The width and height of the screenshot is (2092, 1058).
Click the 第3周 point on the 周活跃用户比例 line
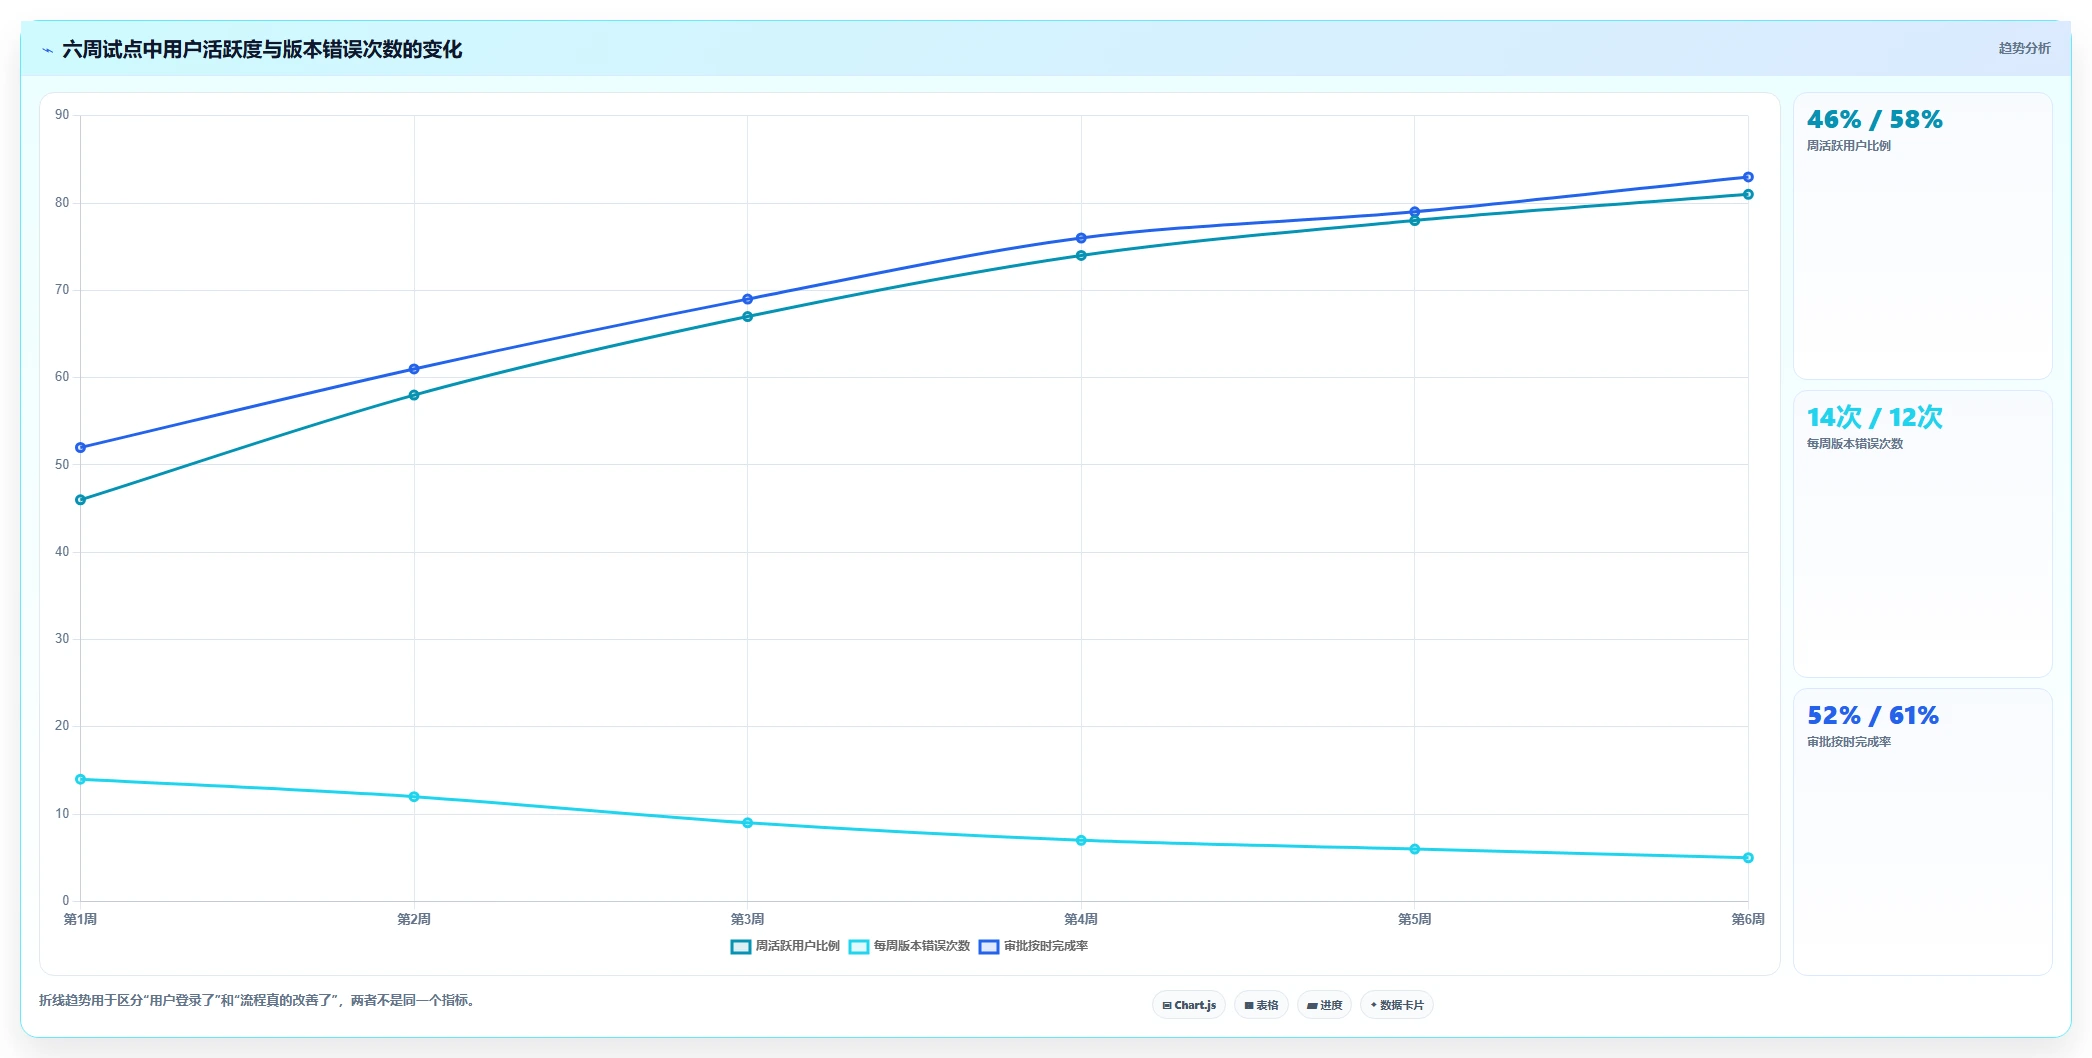point(748,317)
